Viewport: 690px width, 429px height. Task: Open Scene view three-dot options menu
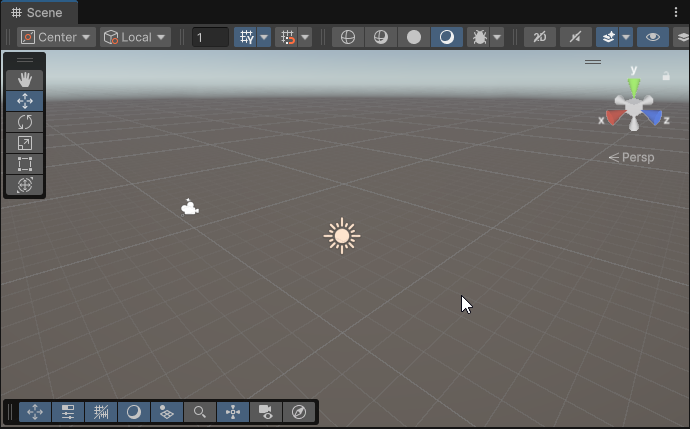point(676,12)
